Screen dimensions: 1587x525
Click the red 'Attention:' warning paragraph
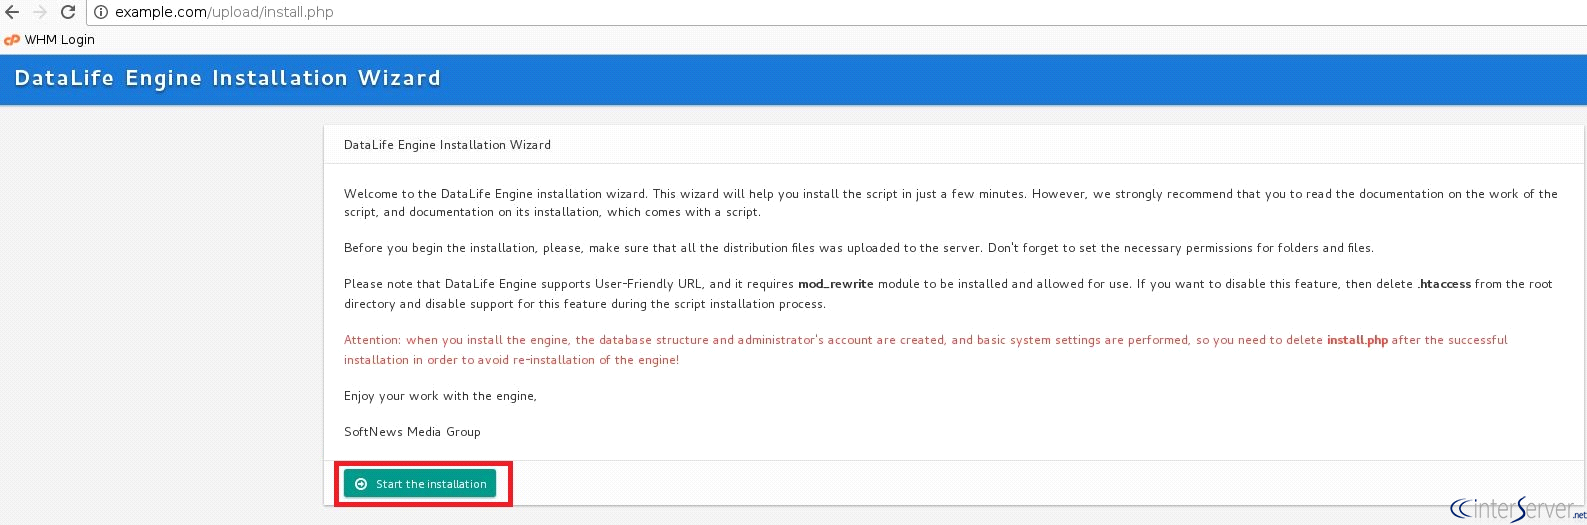(x=926, y=350)
